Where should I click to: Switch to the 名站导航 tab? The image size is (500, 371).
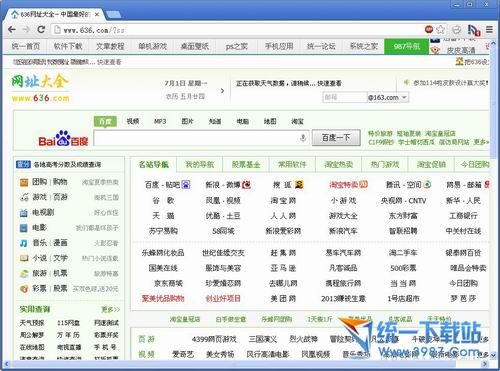[154, 164]
